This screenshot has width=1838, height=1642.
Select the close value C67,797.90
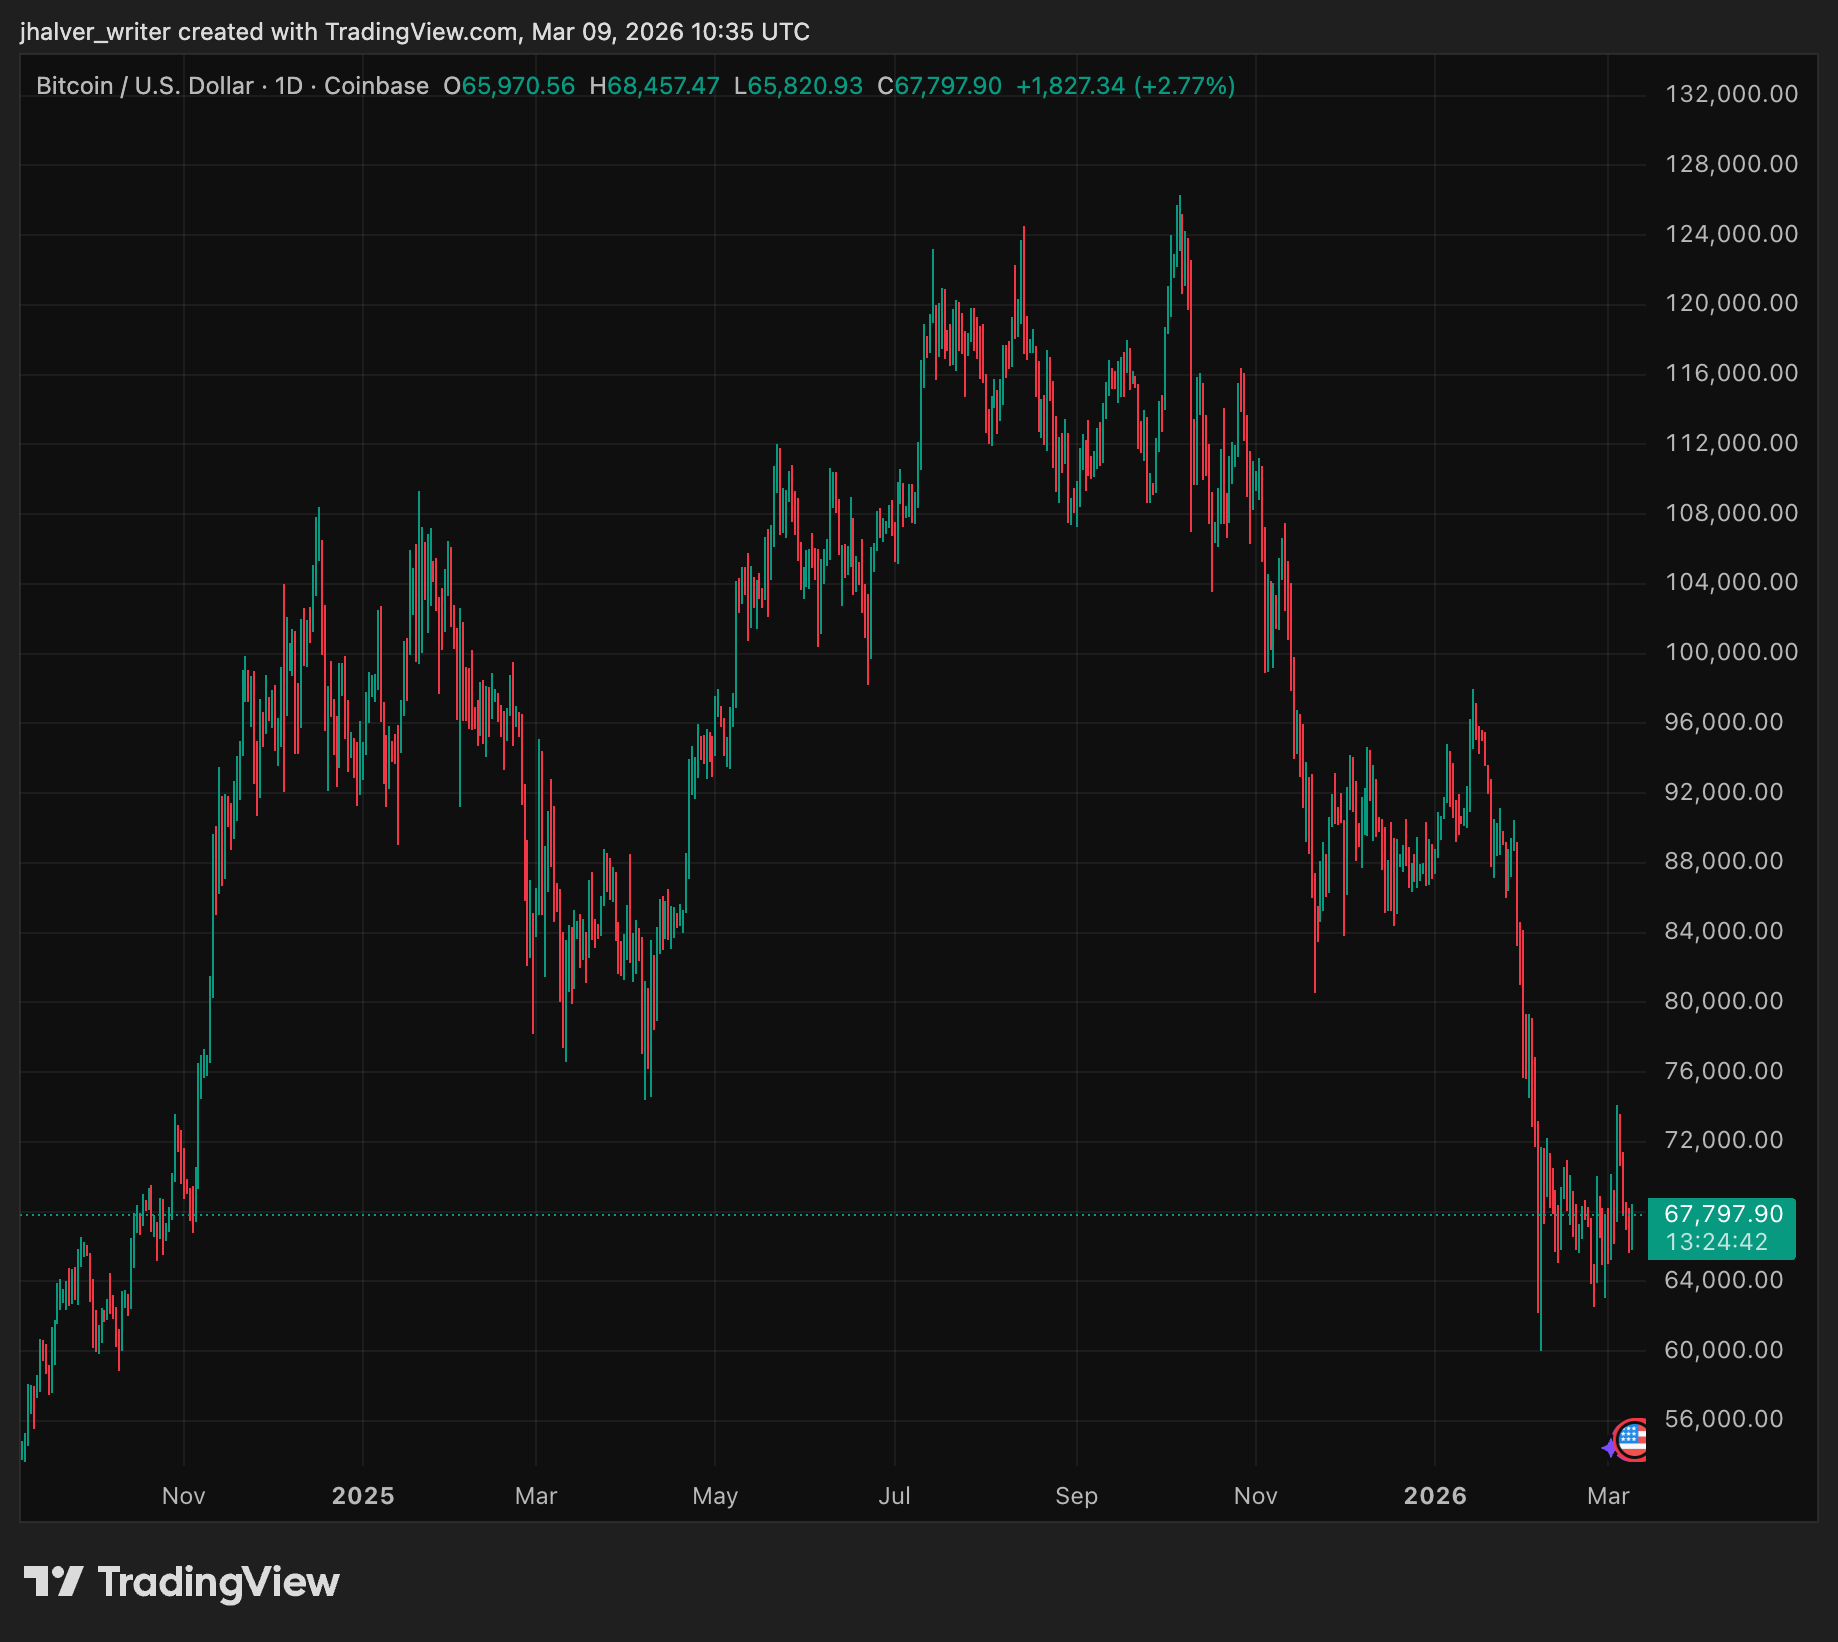tap(939, 86)
